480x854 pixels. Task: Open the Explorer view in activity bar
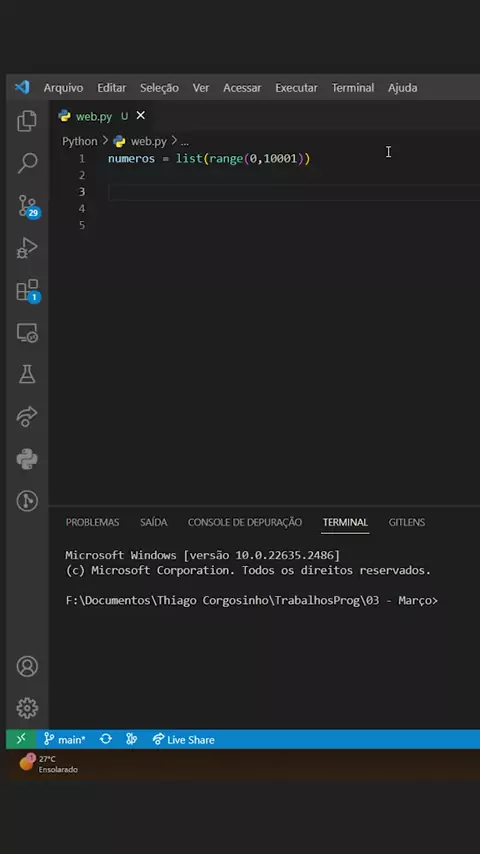point(27,121)
